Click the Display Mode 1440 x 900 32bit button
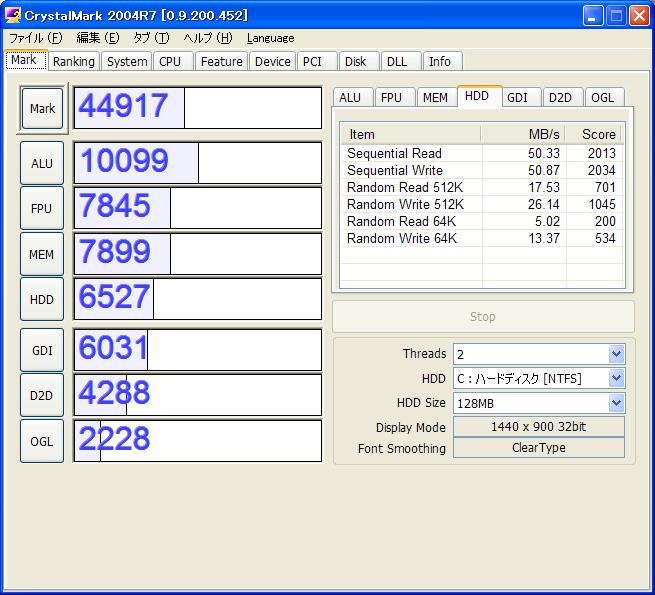The height and width of the screenshot is (595, 655). 539,427
